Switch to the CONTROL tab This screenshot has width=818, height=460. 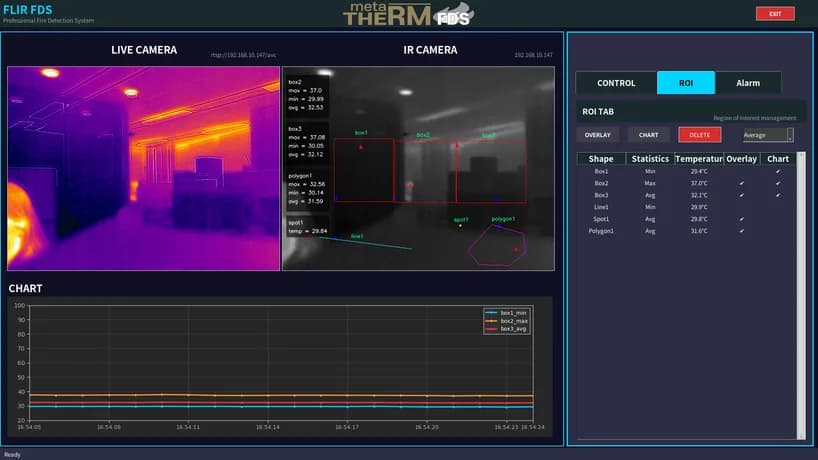pyautogui.click(x=616, y=83)
